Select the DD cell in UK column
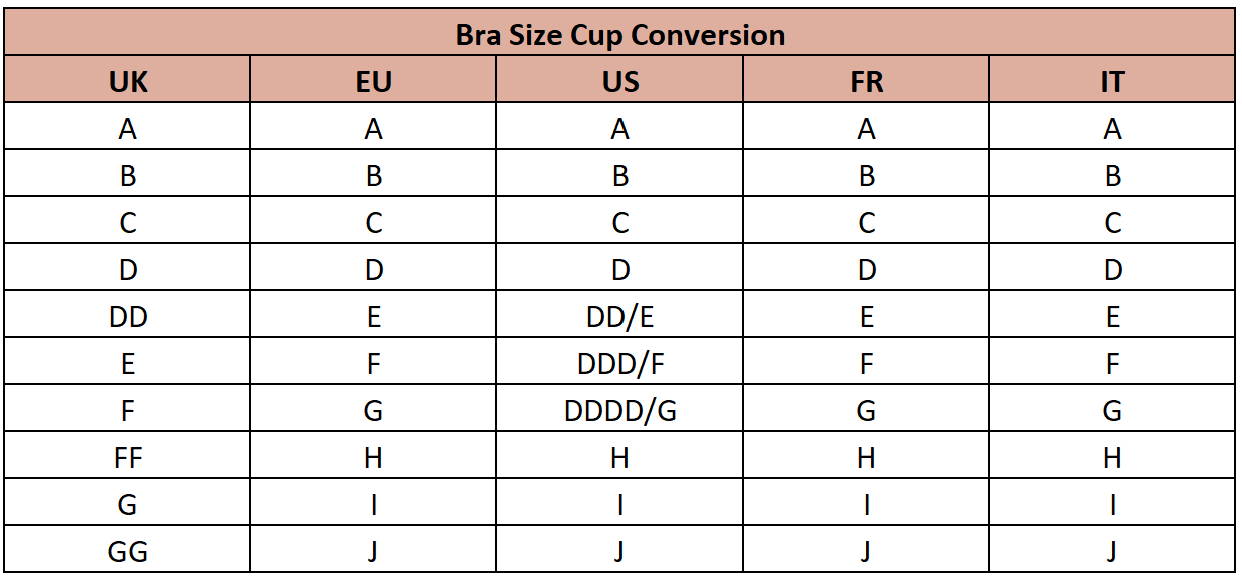The height and width of the screenshot is (578, 1242). (x=127, y=317)
